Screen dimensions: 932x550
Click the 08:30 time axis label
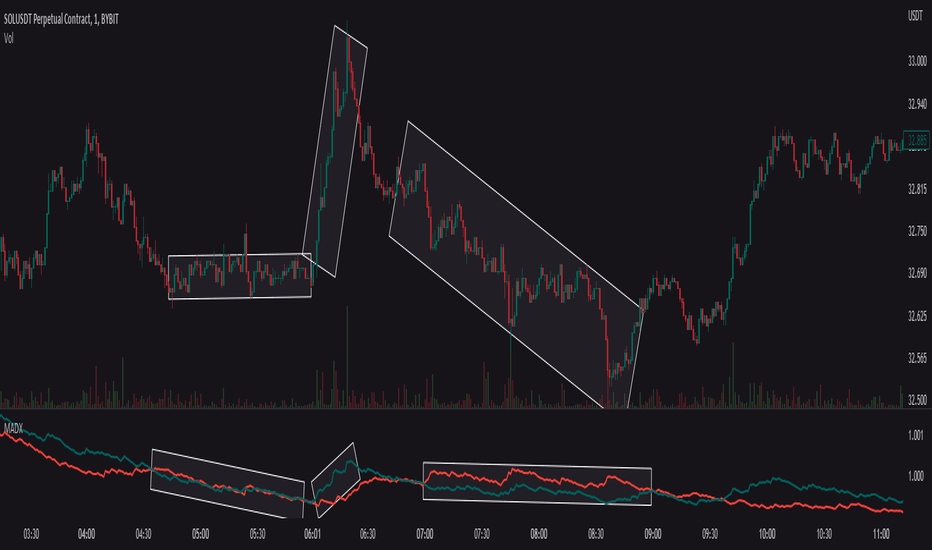(x=596, y=534)
